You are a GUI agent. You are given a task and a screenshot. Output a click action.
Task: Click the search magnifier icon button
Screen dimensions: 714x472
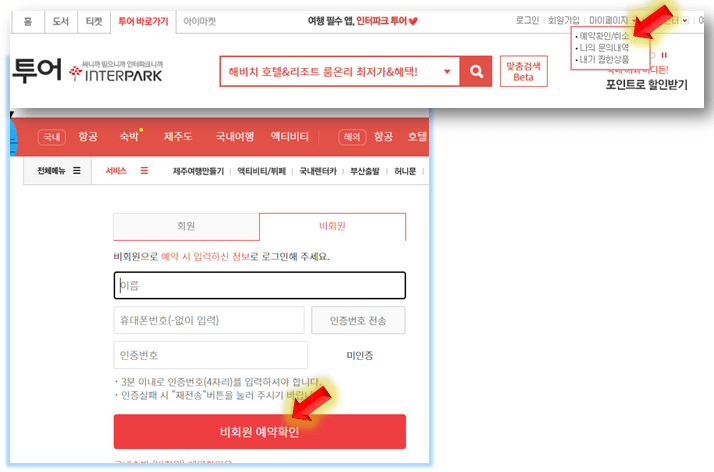(476, 71)
